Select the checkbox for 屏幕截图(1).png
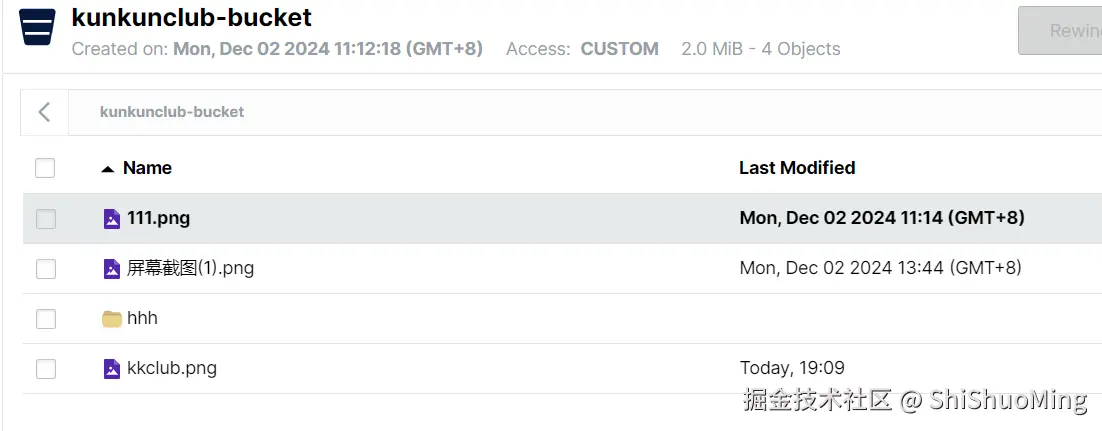The height and width of the screenshot is (431, 1102). tap(45, 268)
